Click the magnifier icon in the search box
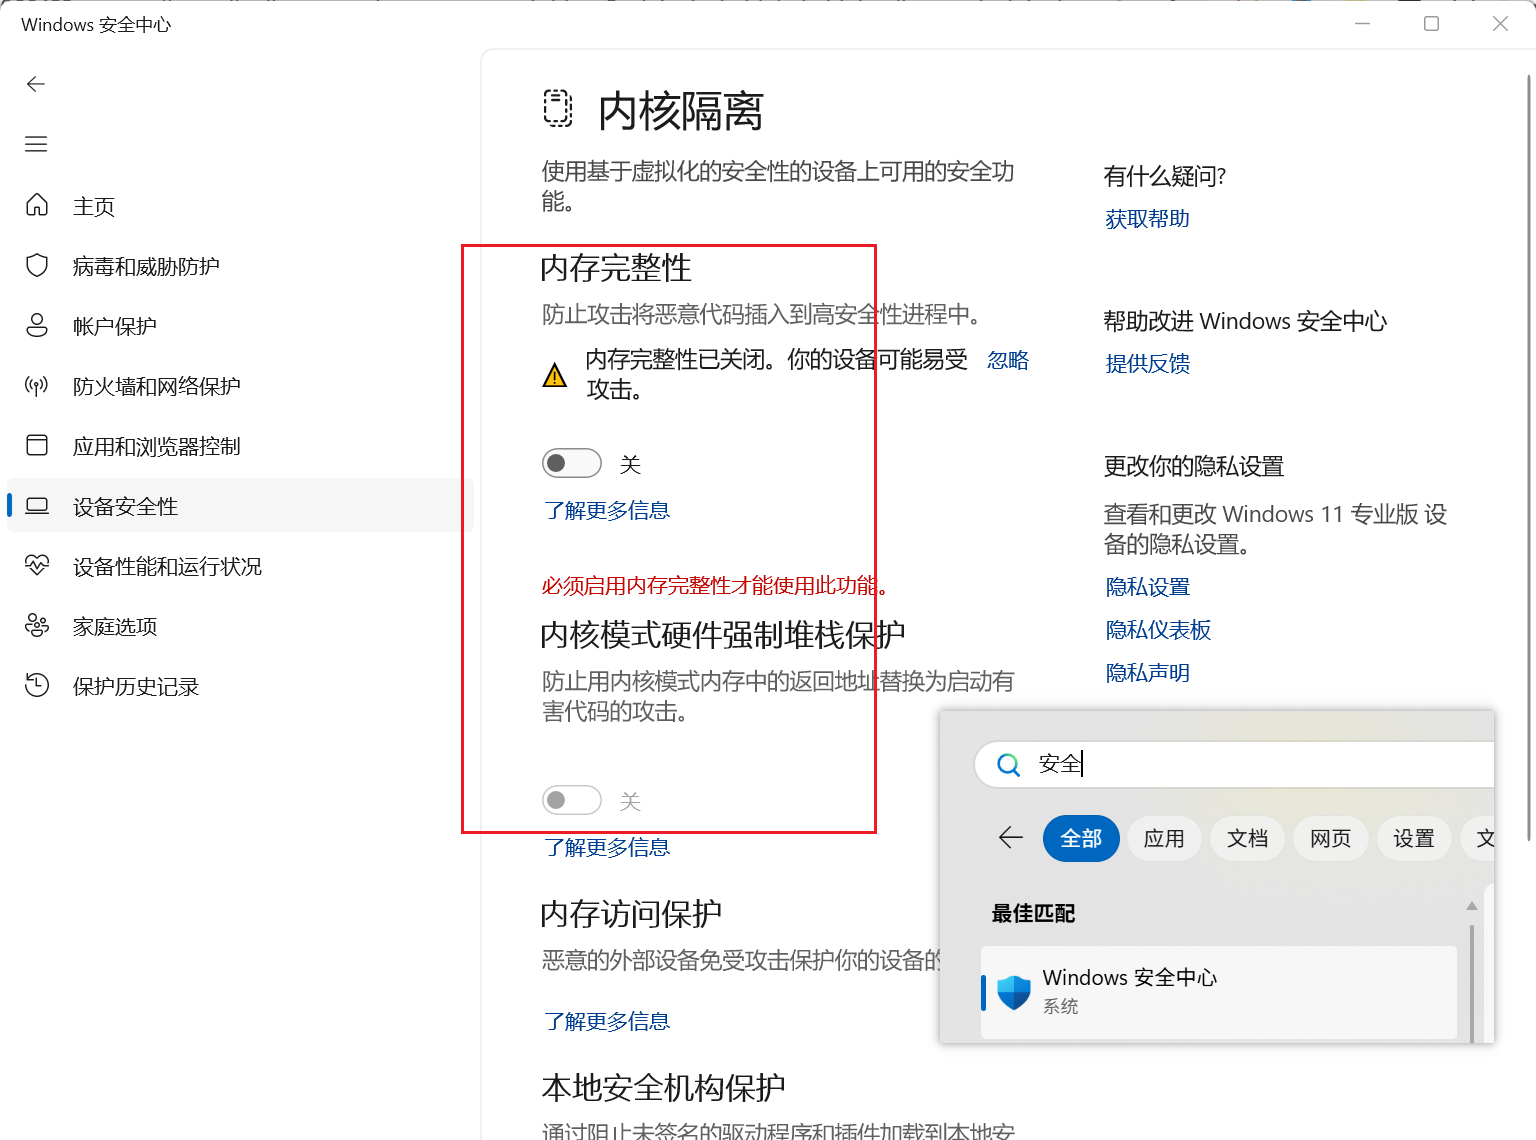1536x1140 pixels. [x=1007, y=764]
